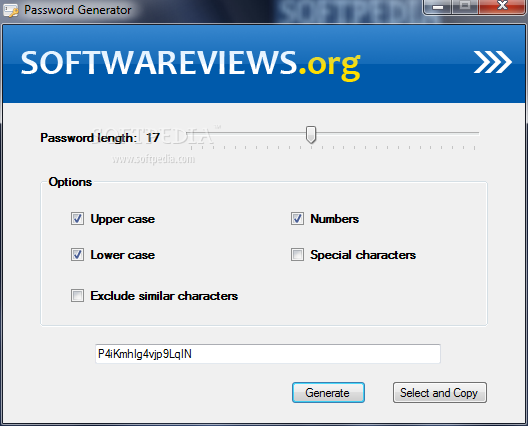Uncheck the Numbers option
This screenshot has width=528, height=426.
coord(297,219)
